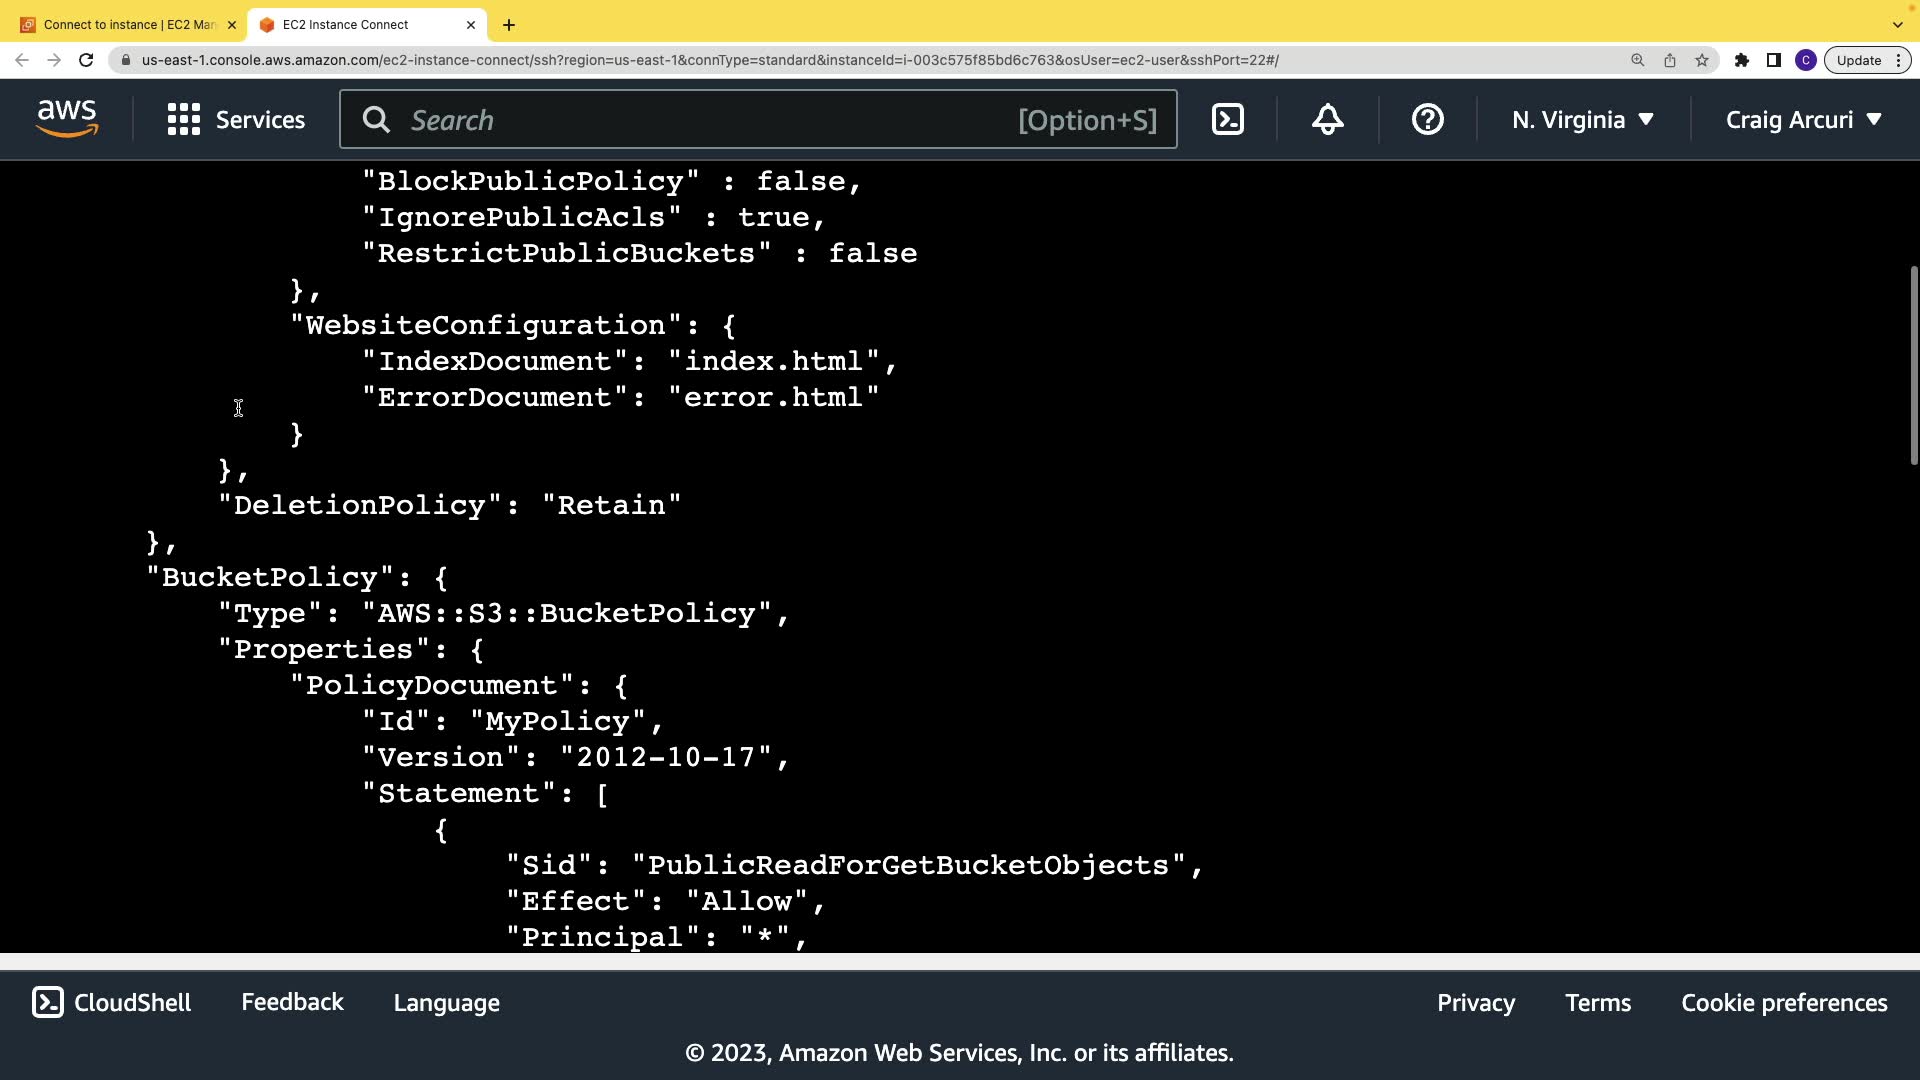The width and height of the screenshot is (1920, 1080).
Task: Click the terminal vertical scrollbar thumb
Action: click(1913, 365)
